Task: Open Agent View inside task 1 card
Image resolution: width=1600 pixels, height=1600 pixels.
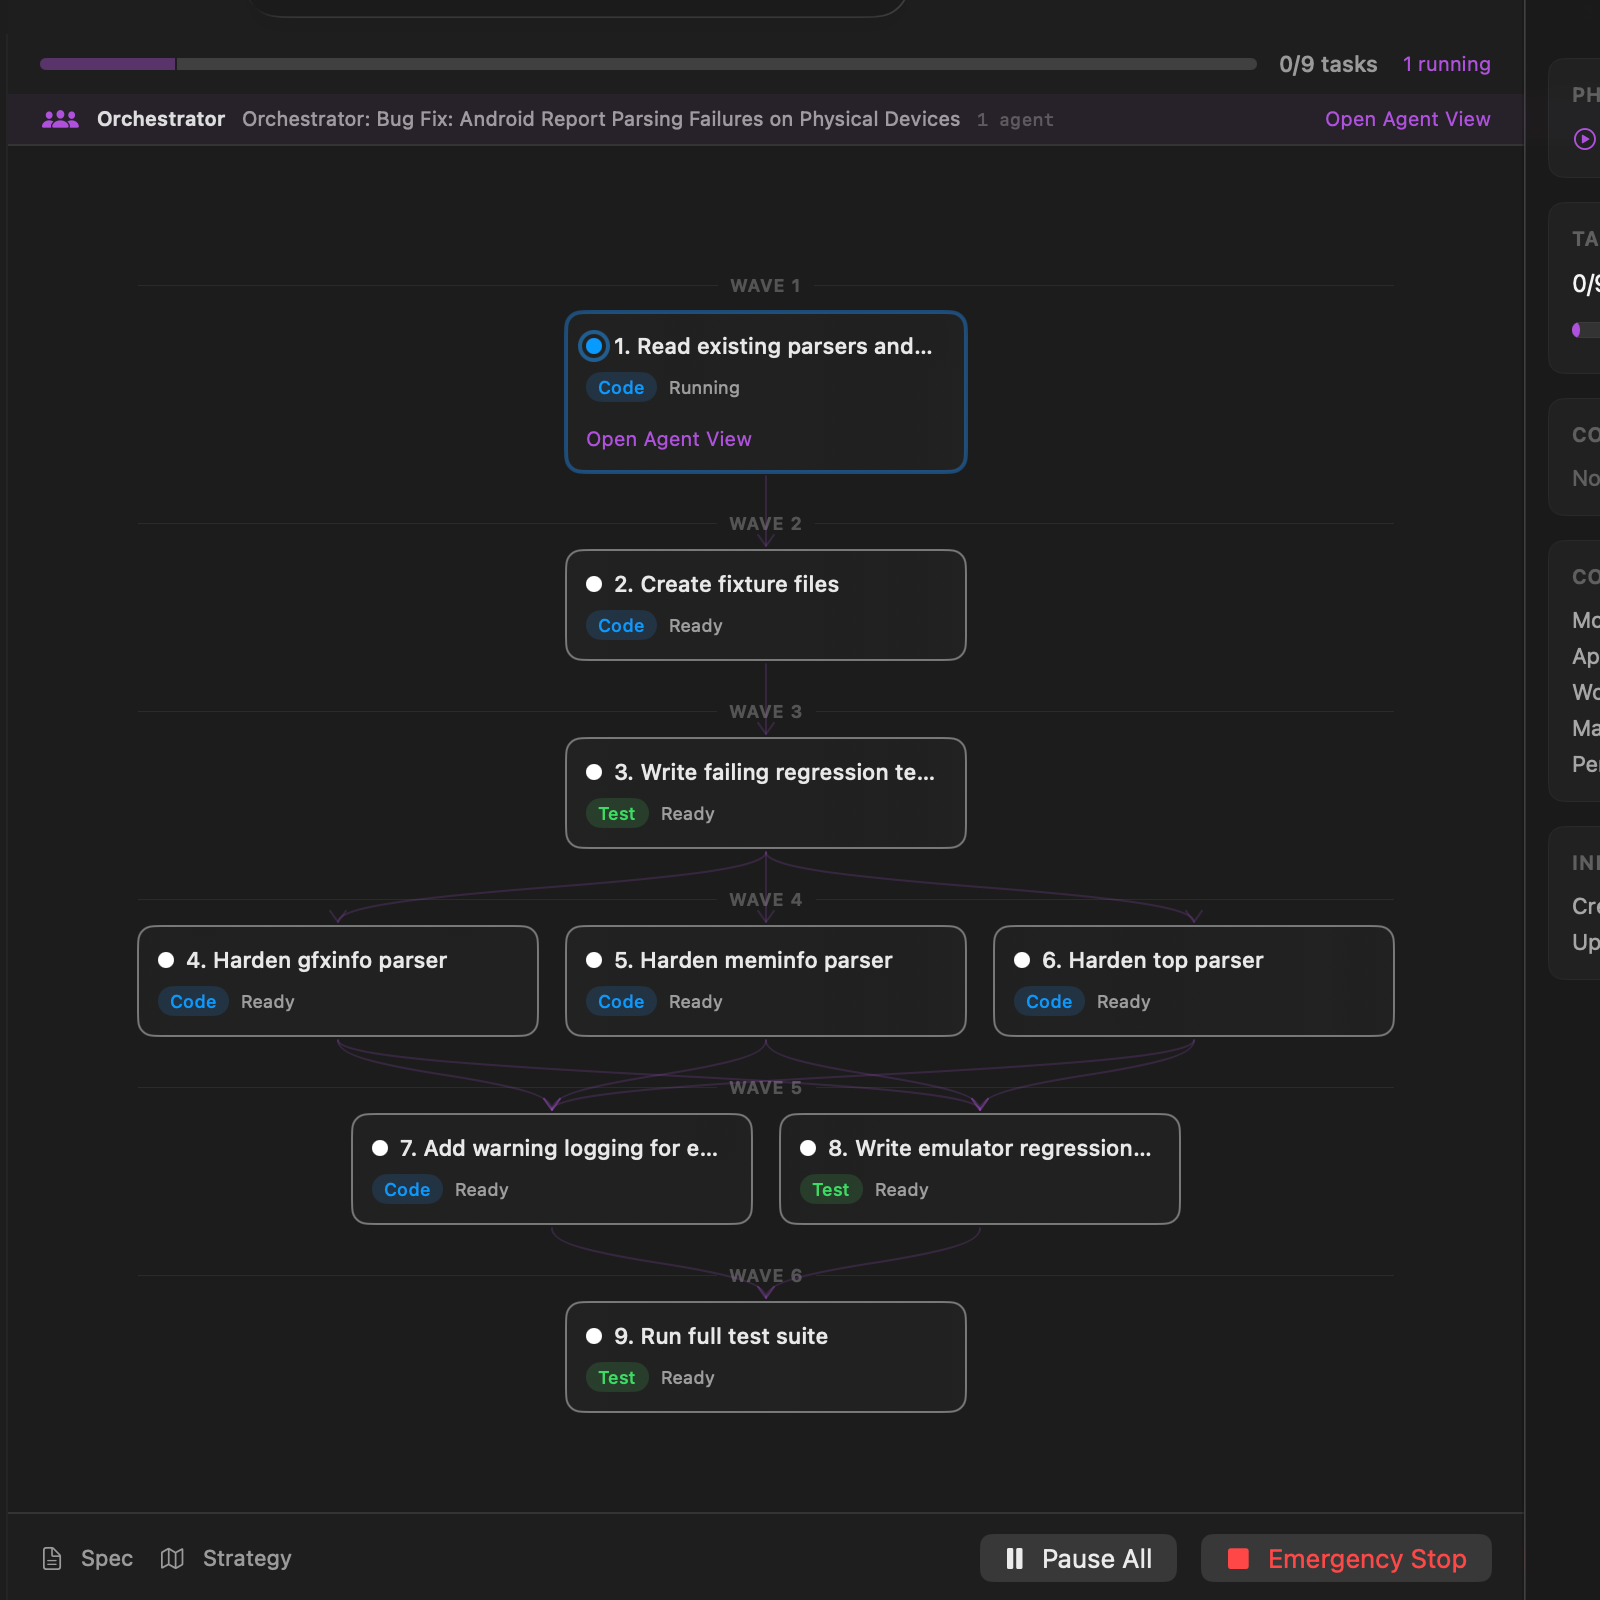Action: 668,439
